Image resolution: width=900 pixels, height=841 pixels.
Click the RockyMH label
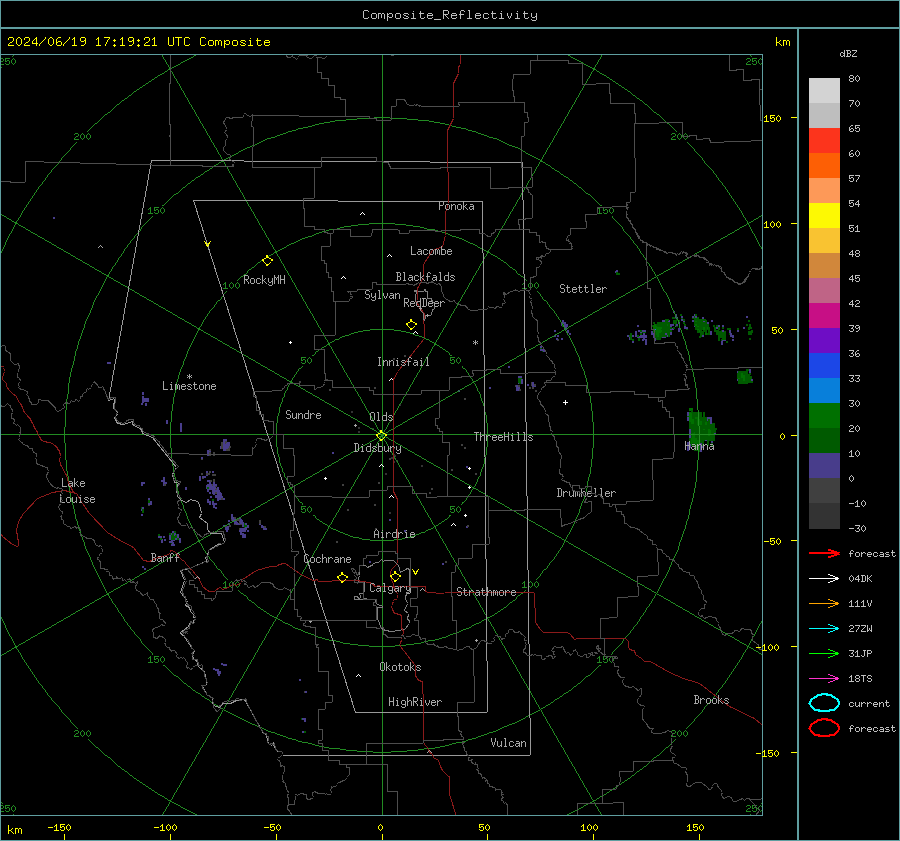[264, 280]
